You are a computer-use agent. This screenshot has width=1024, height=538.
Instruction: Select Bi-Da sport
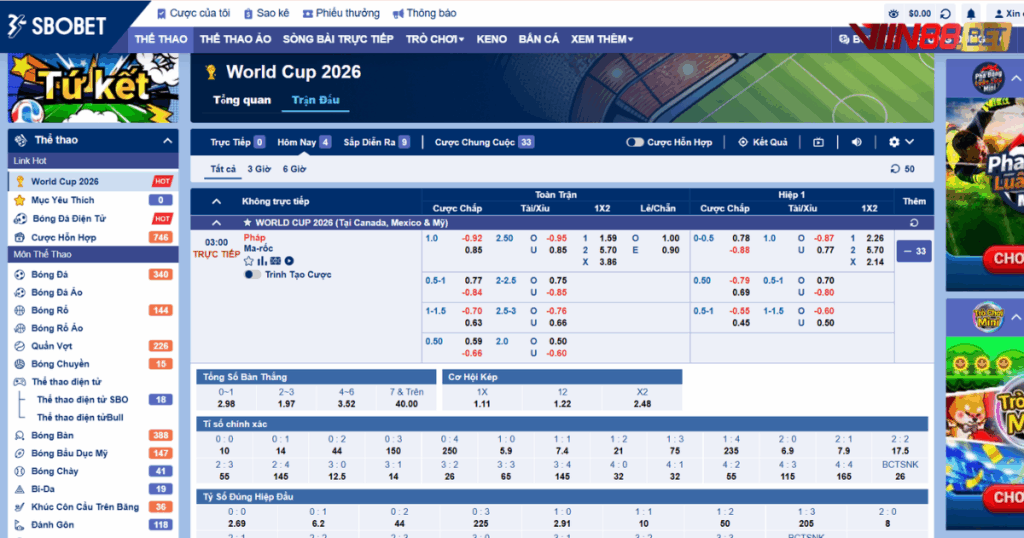tap(93, 489)
